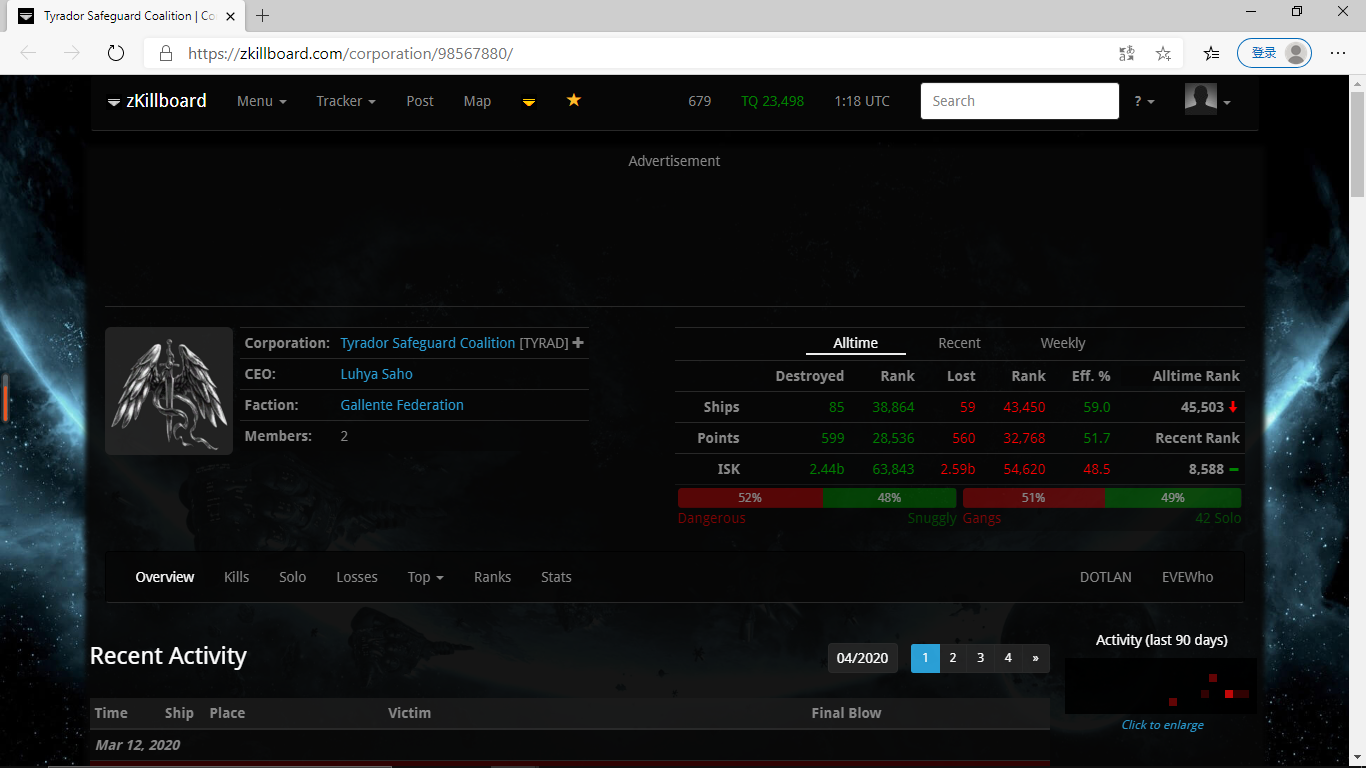Switch to the Weekly stats tab
Viewport: 1366px width, 768px height.
[x=1062, y=343]
